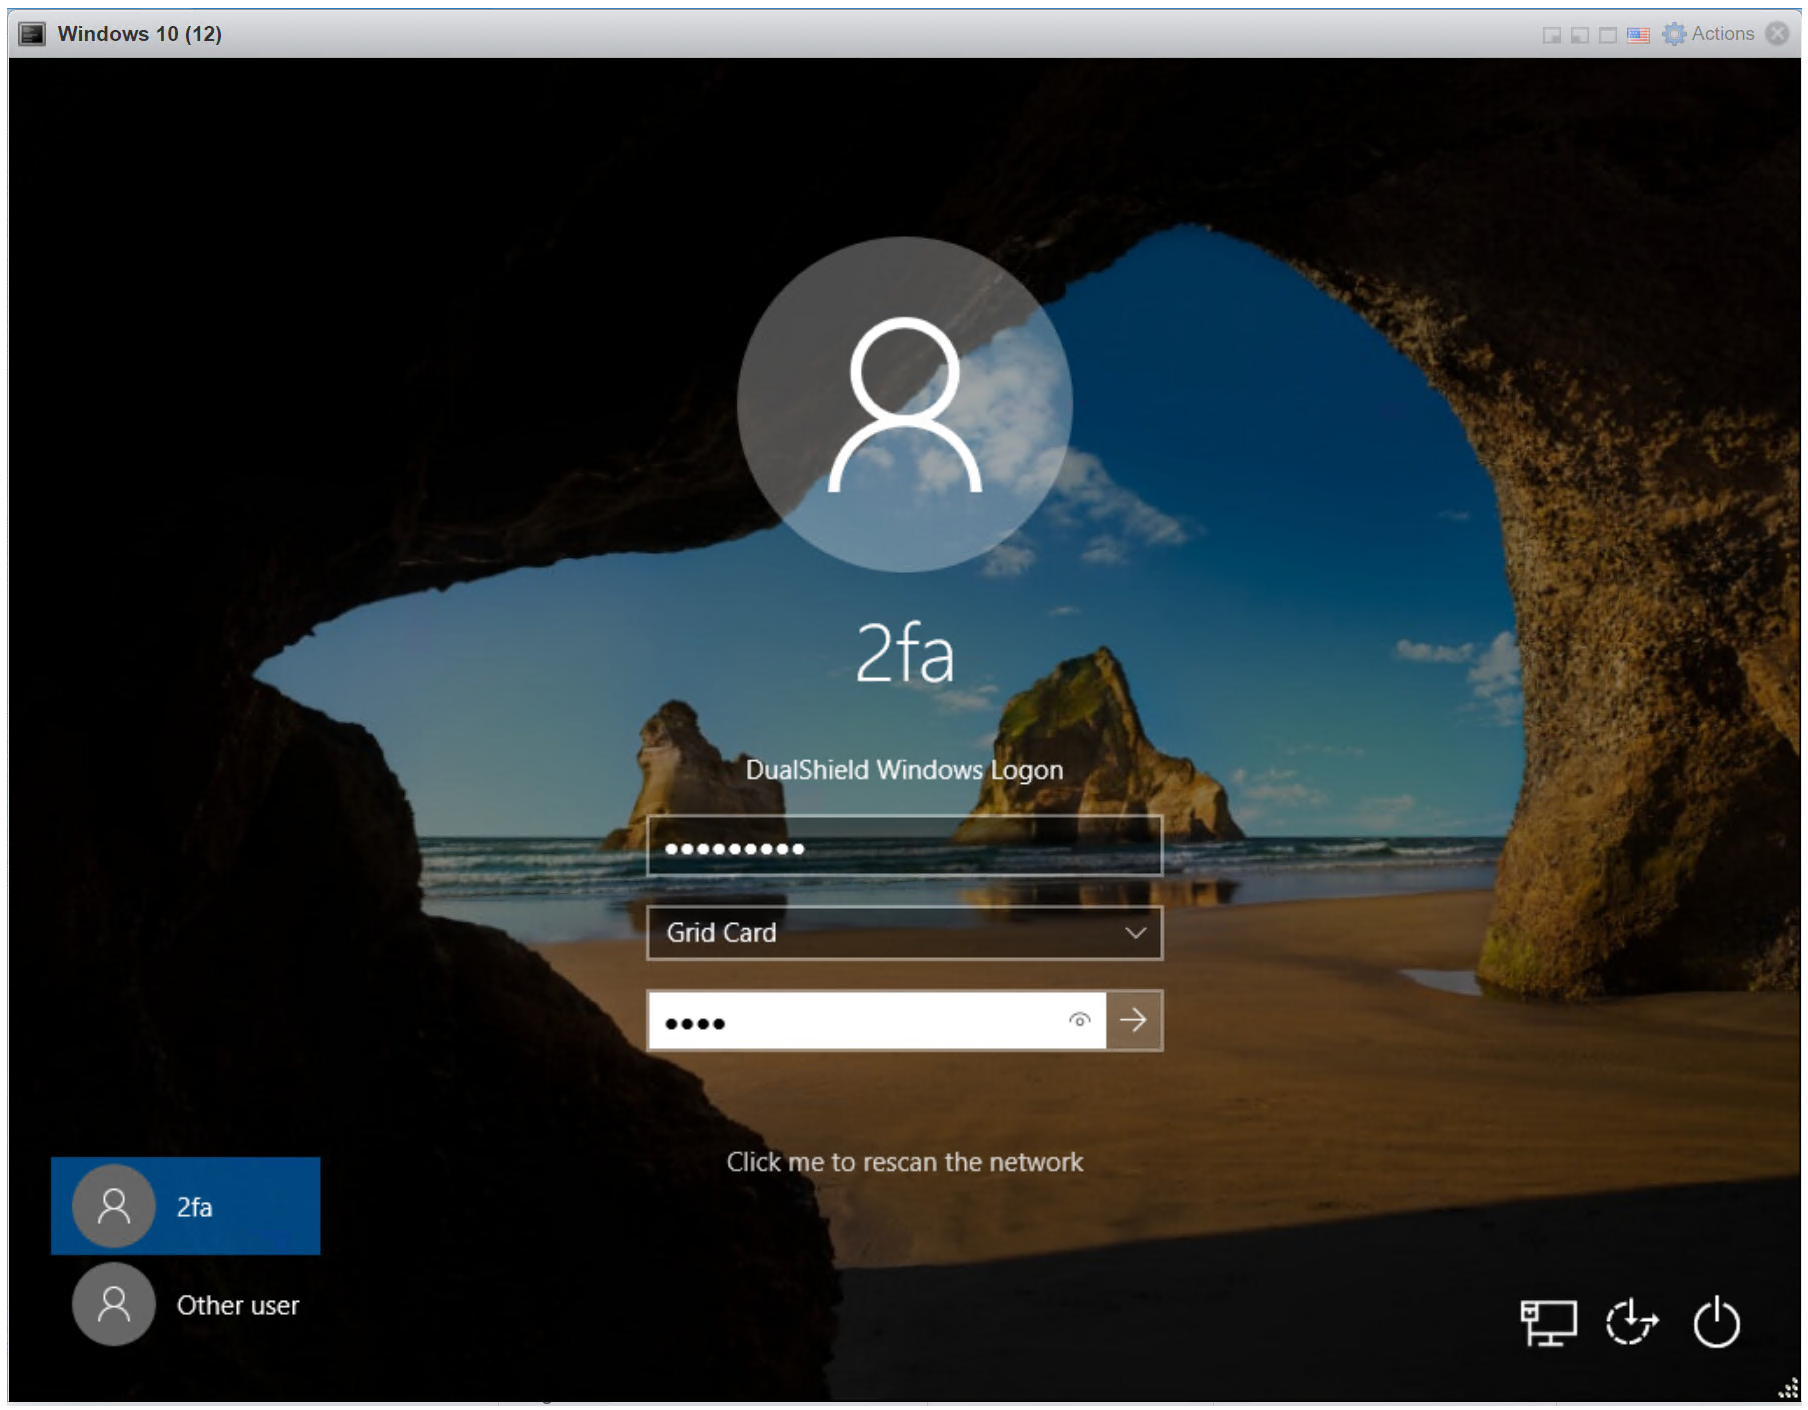Image resolution: width=1808 pixels, height=1410 pixels.
Task: Focus the DualShield password field
Action: click(x=904, y=847)
